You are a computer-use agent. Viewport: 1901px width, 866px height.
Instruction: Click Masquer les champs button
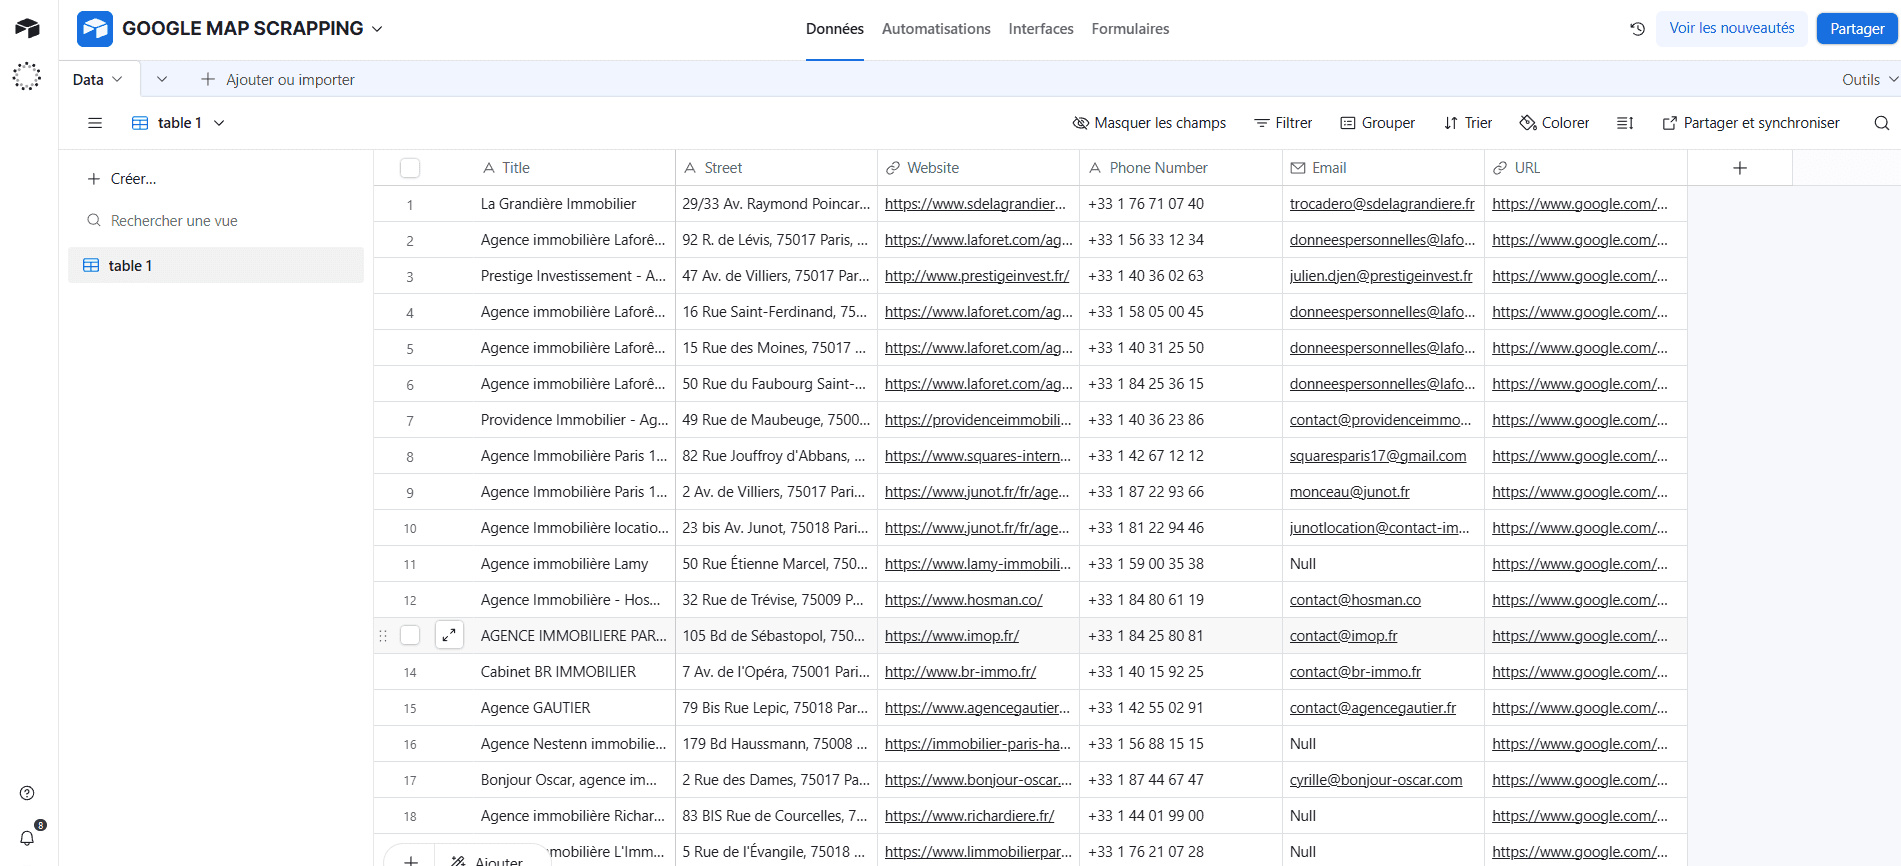pos(1149,123)
